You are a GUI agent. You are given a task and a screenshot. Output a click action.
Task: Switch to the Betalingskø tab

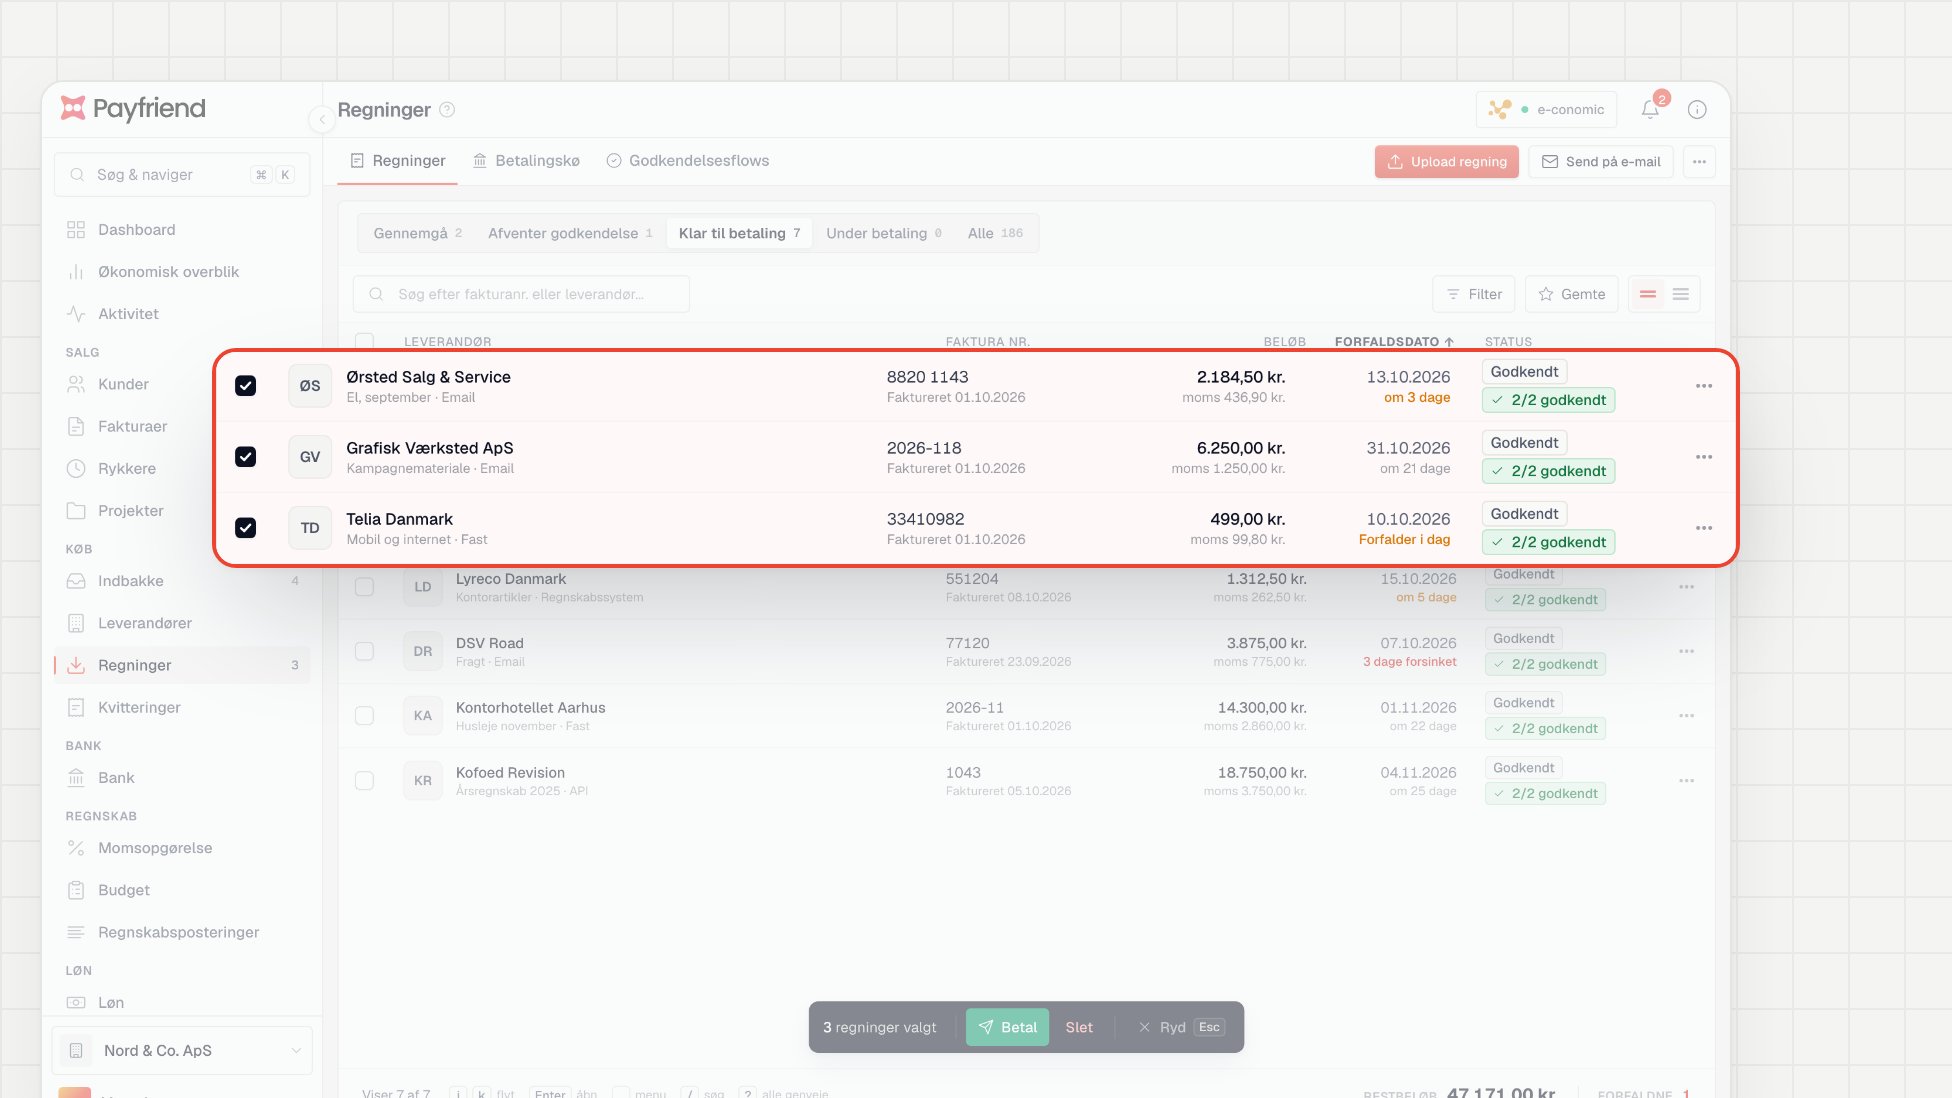[x=526, y=161]
